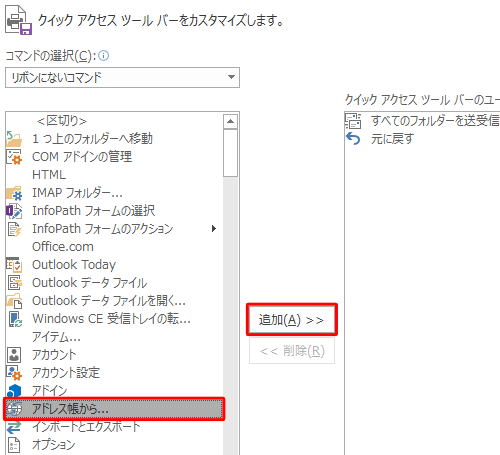
Task: Select IMAP フォルダー... command
Action: 114,193
